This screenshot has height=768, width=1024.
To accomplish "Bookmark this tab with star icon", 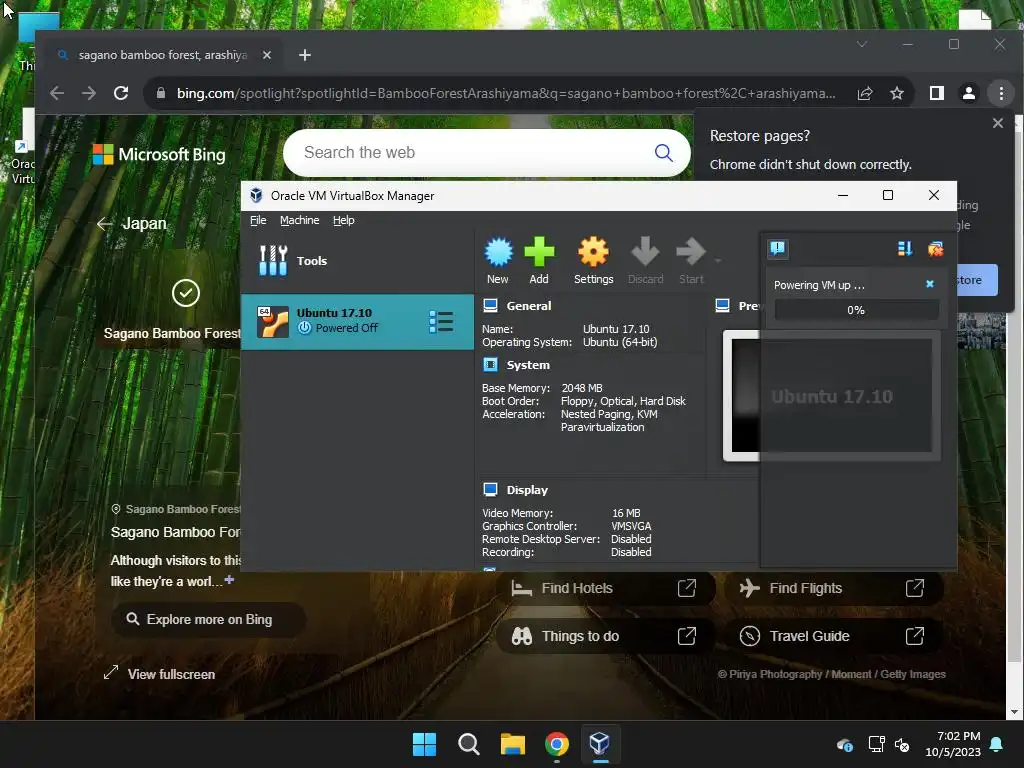I will click(897, 93).
